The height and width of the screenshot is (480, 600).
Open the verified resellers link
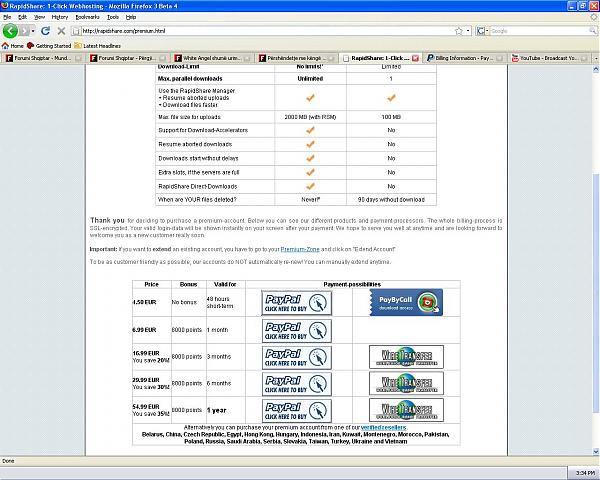(383, 428)
